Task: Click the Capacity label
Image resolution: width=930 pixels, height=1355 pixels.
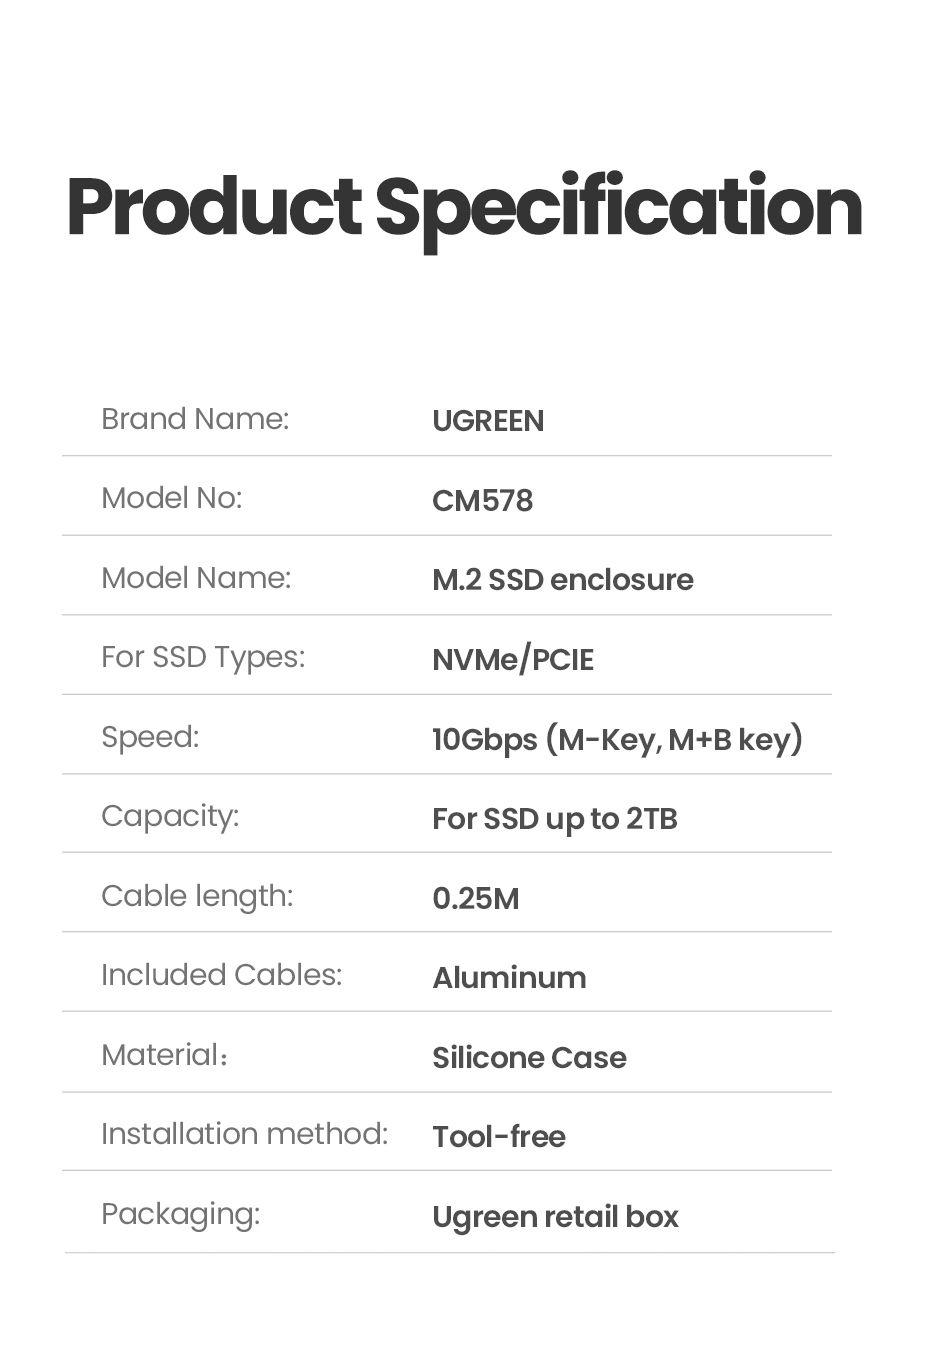Action: tap(170, 816)
